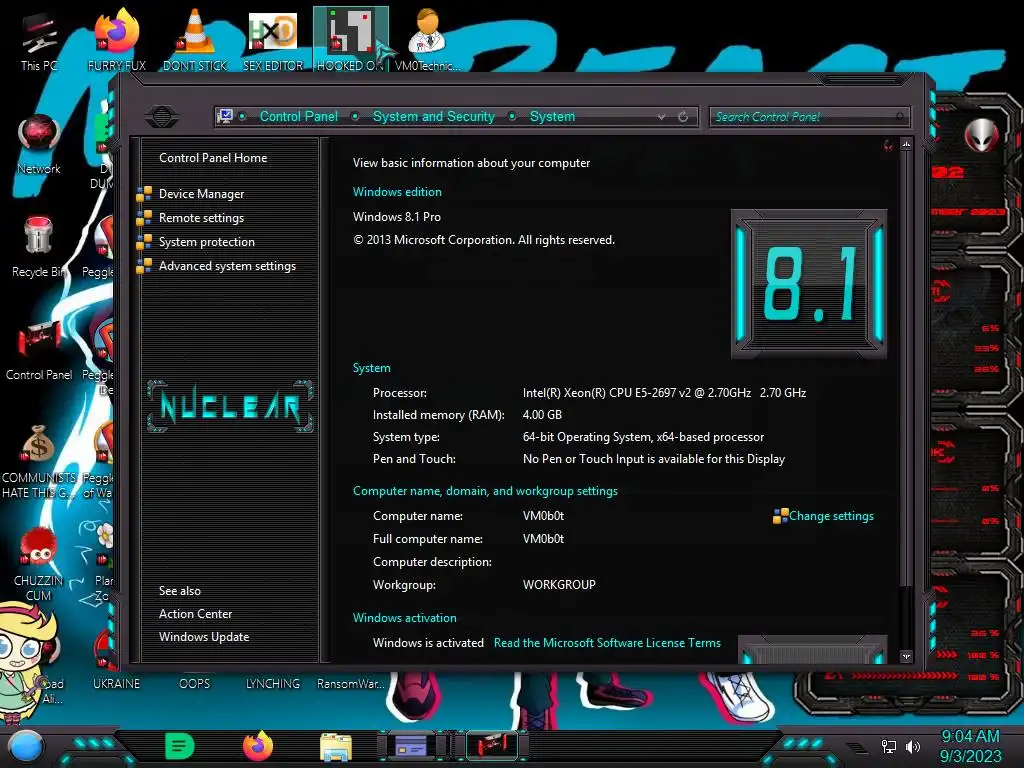1024x768 pixels.
Task: Go to Control Panel breadcrumb
Action: [298, 116]
